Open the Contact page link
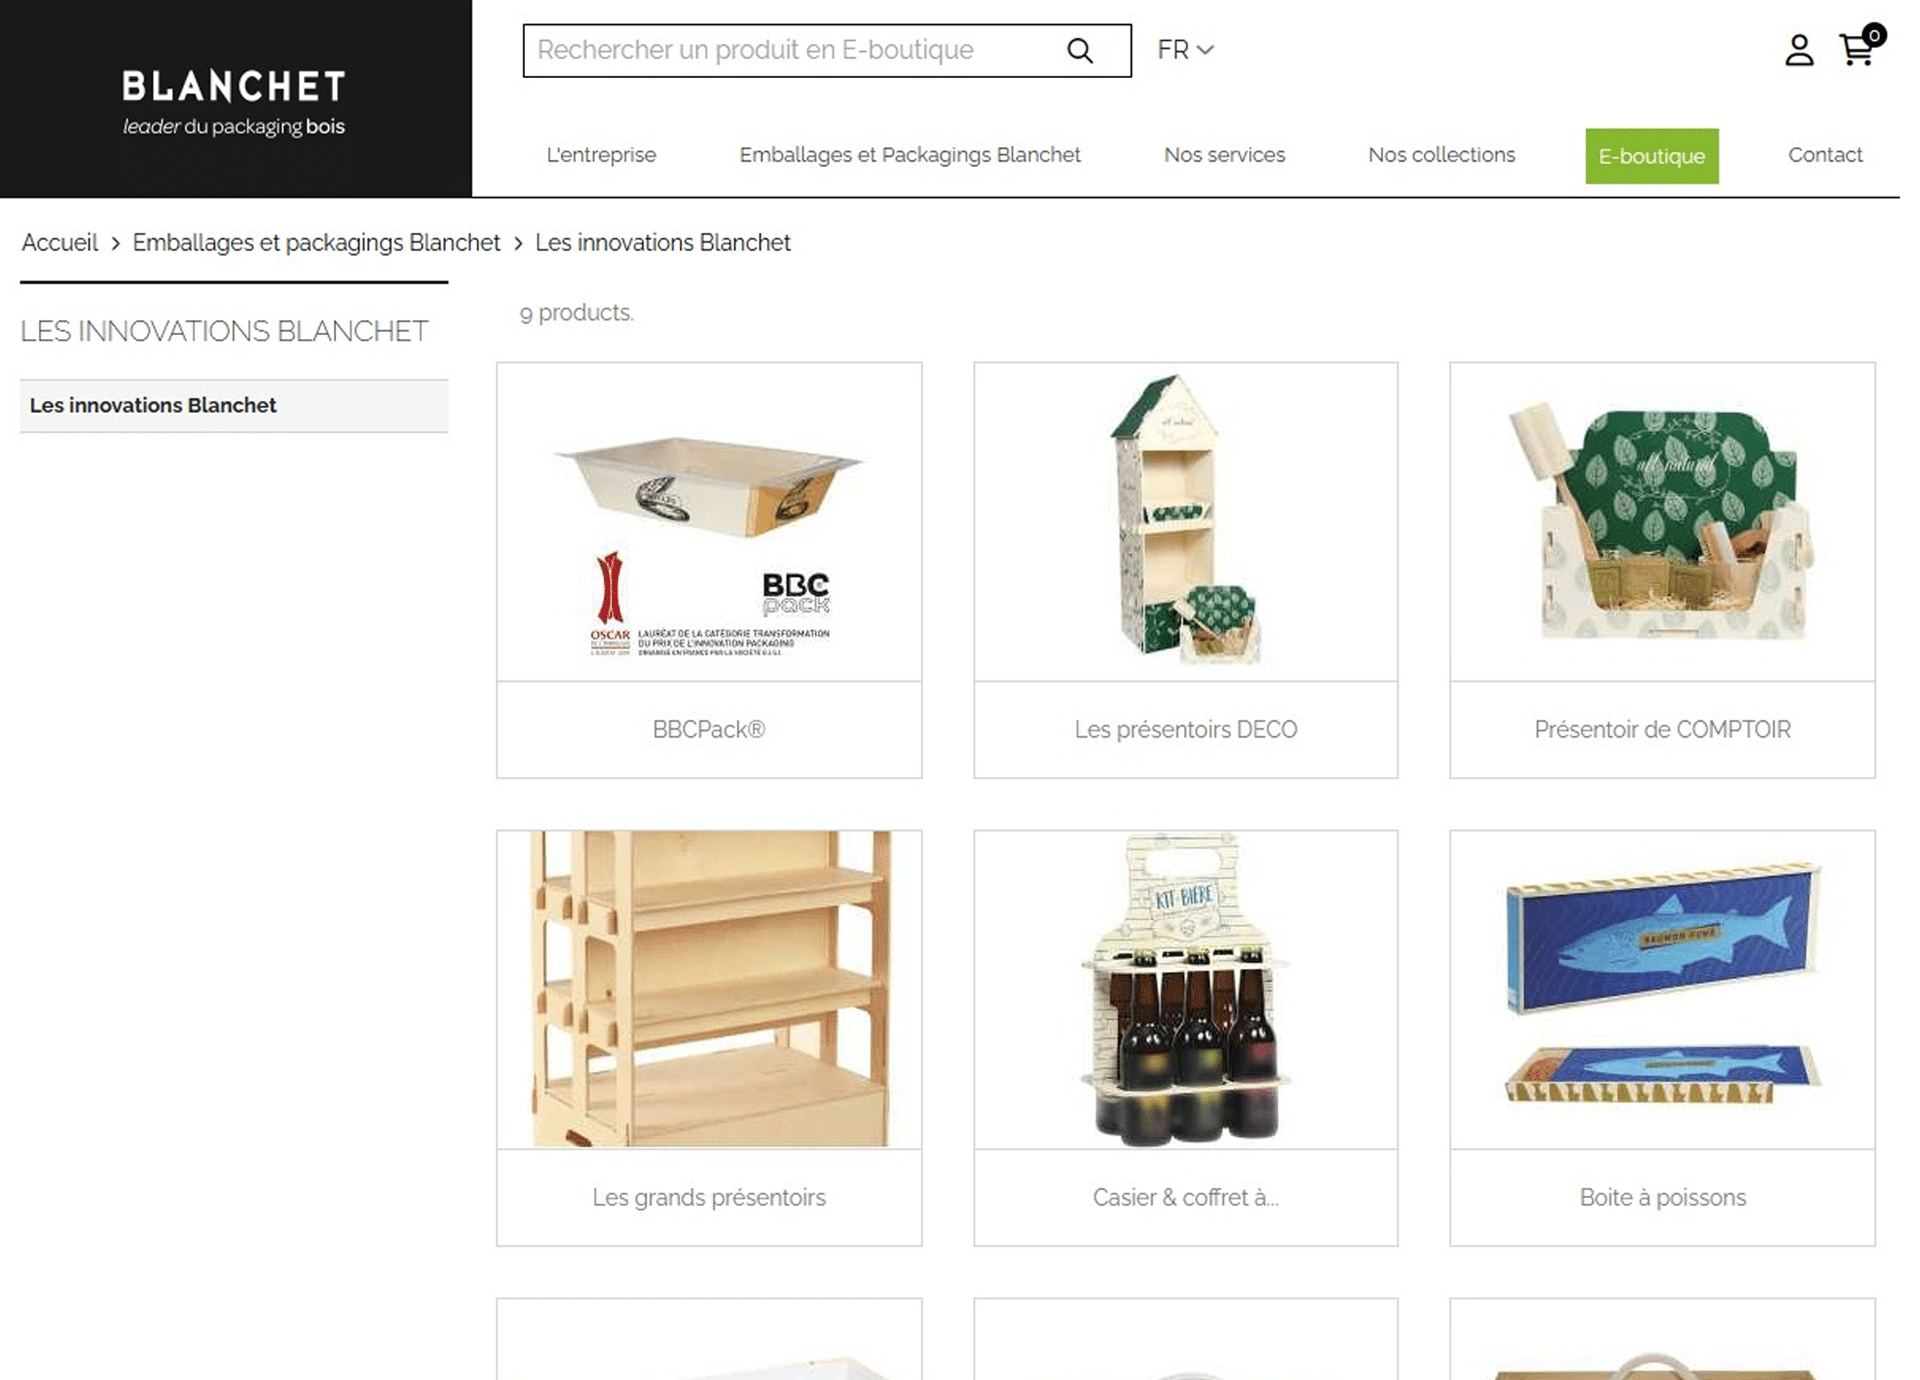 [1825, 155]
